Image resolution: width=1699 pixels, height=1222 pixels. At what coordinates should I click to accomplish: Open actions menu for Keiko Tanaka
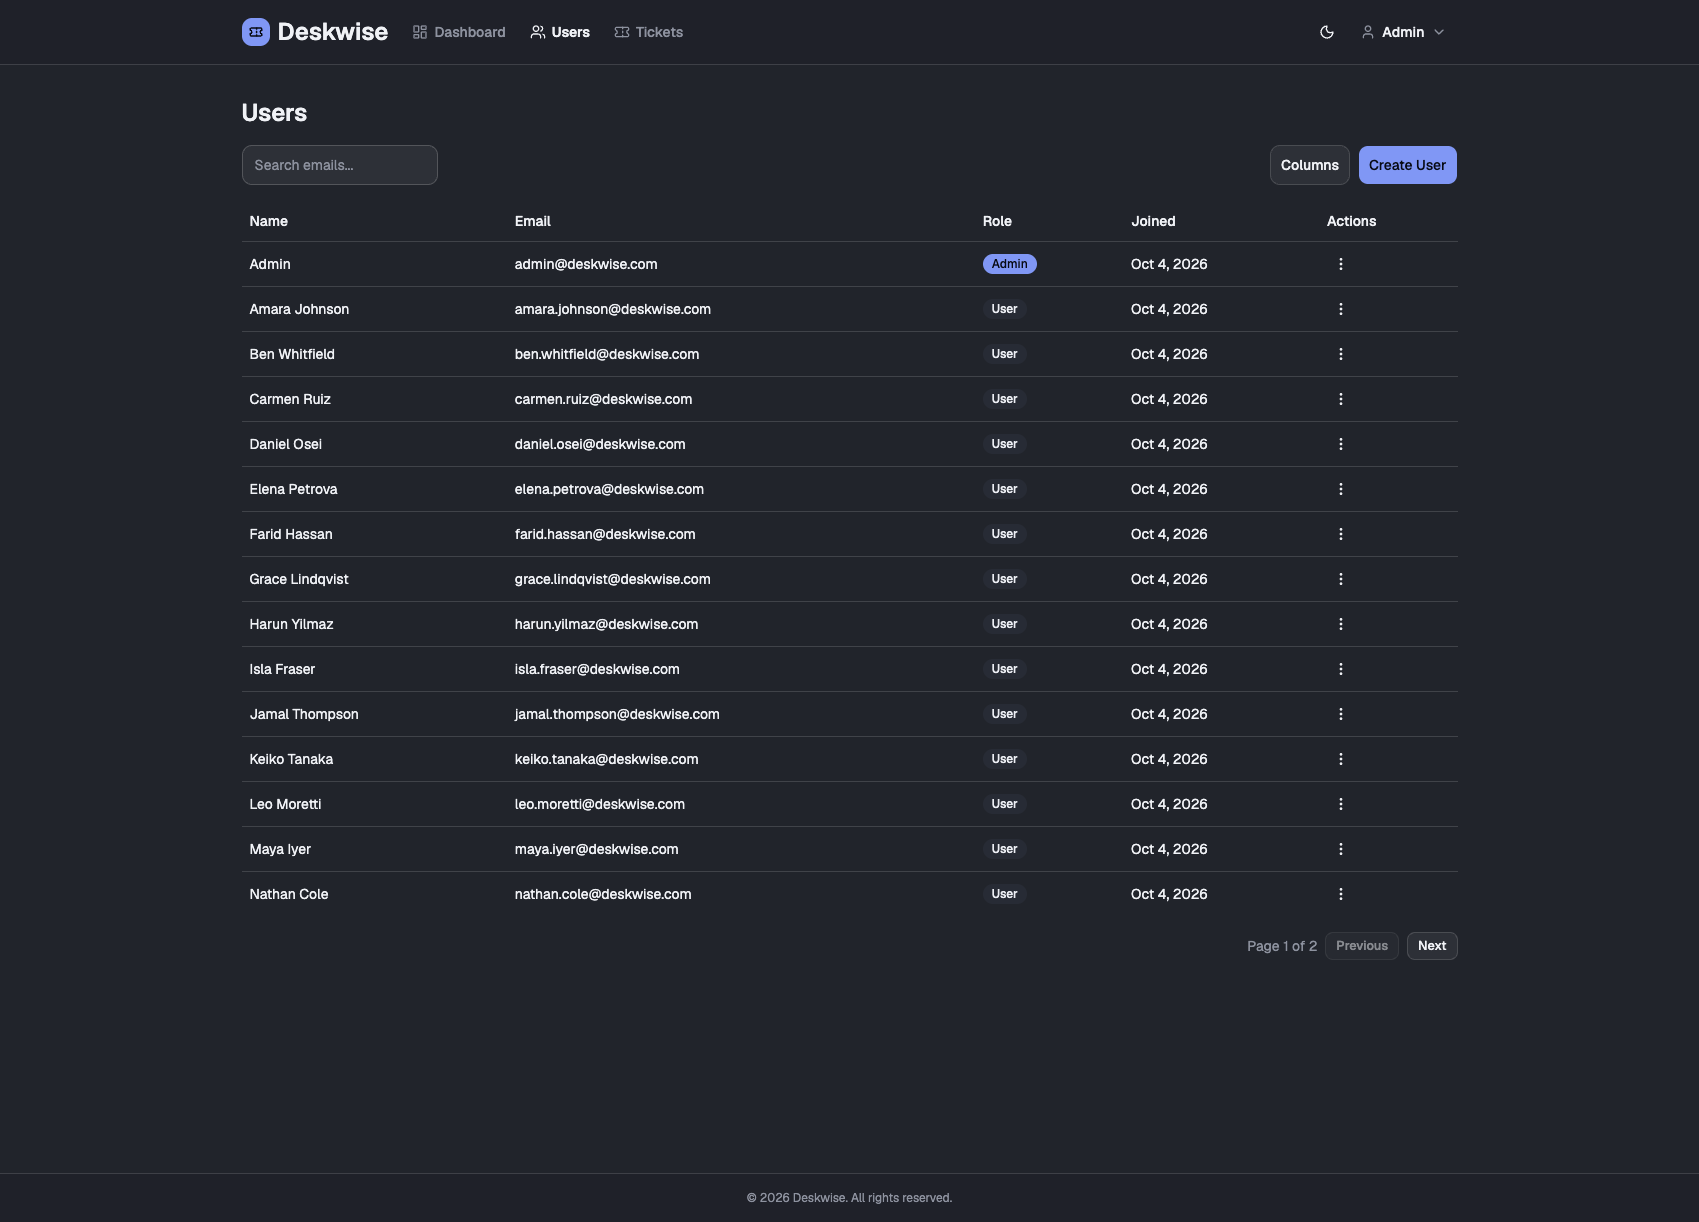coord(1341,759)
